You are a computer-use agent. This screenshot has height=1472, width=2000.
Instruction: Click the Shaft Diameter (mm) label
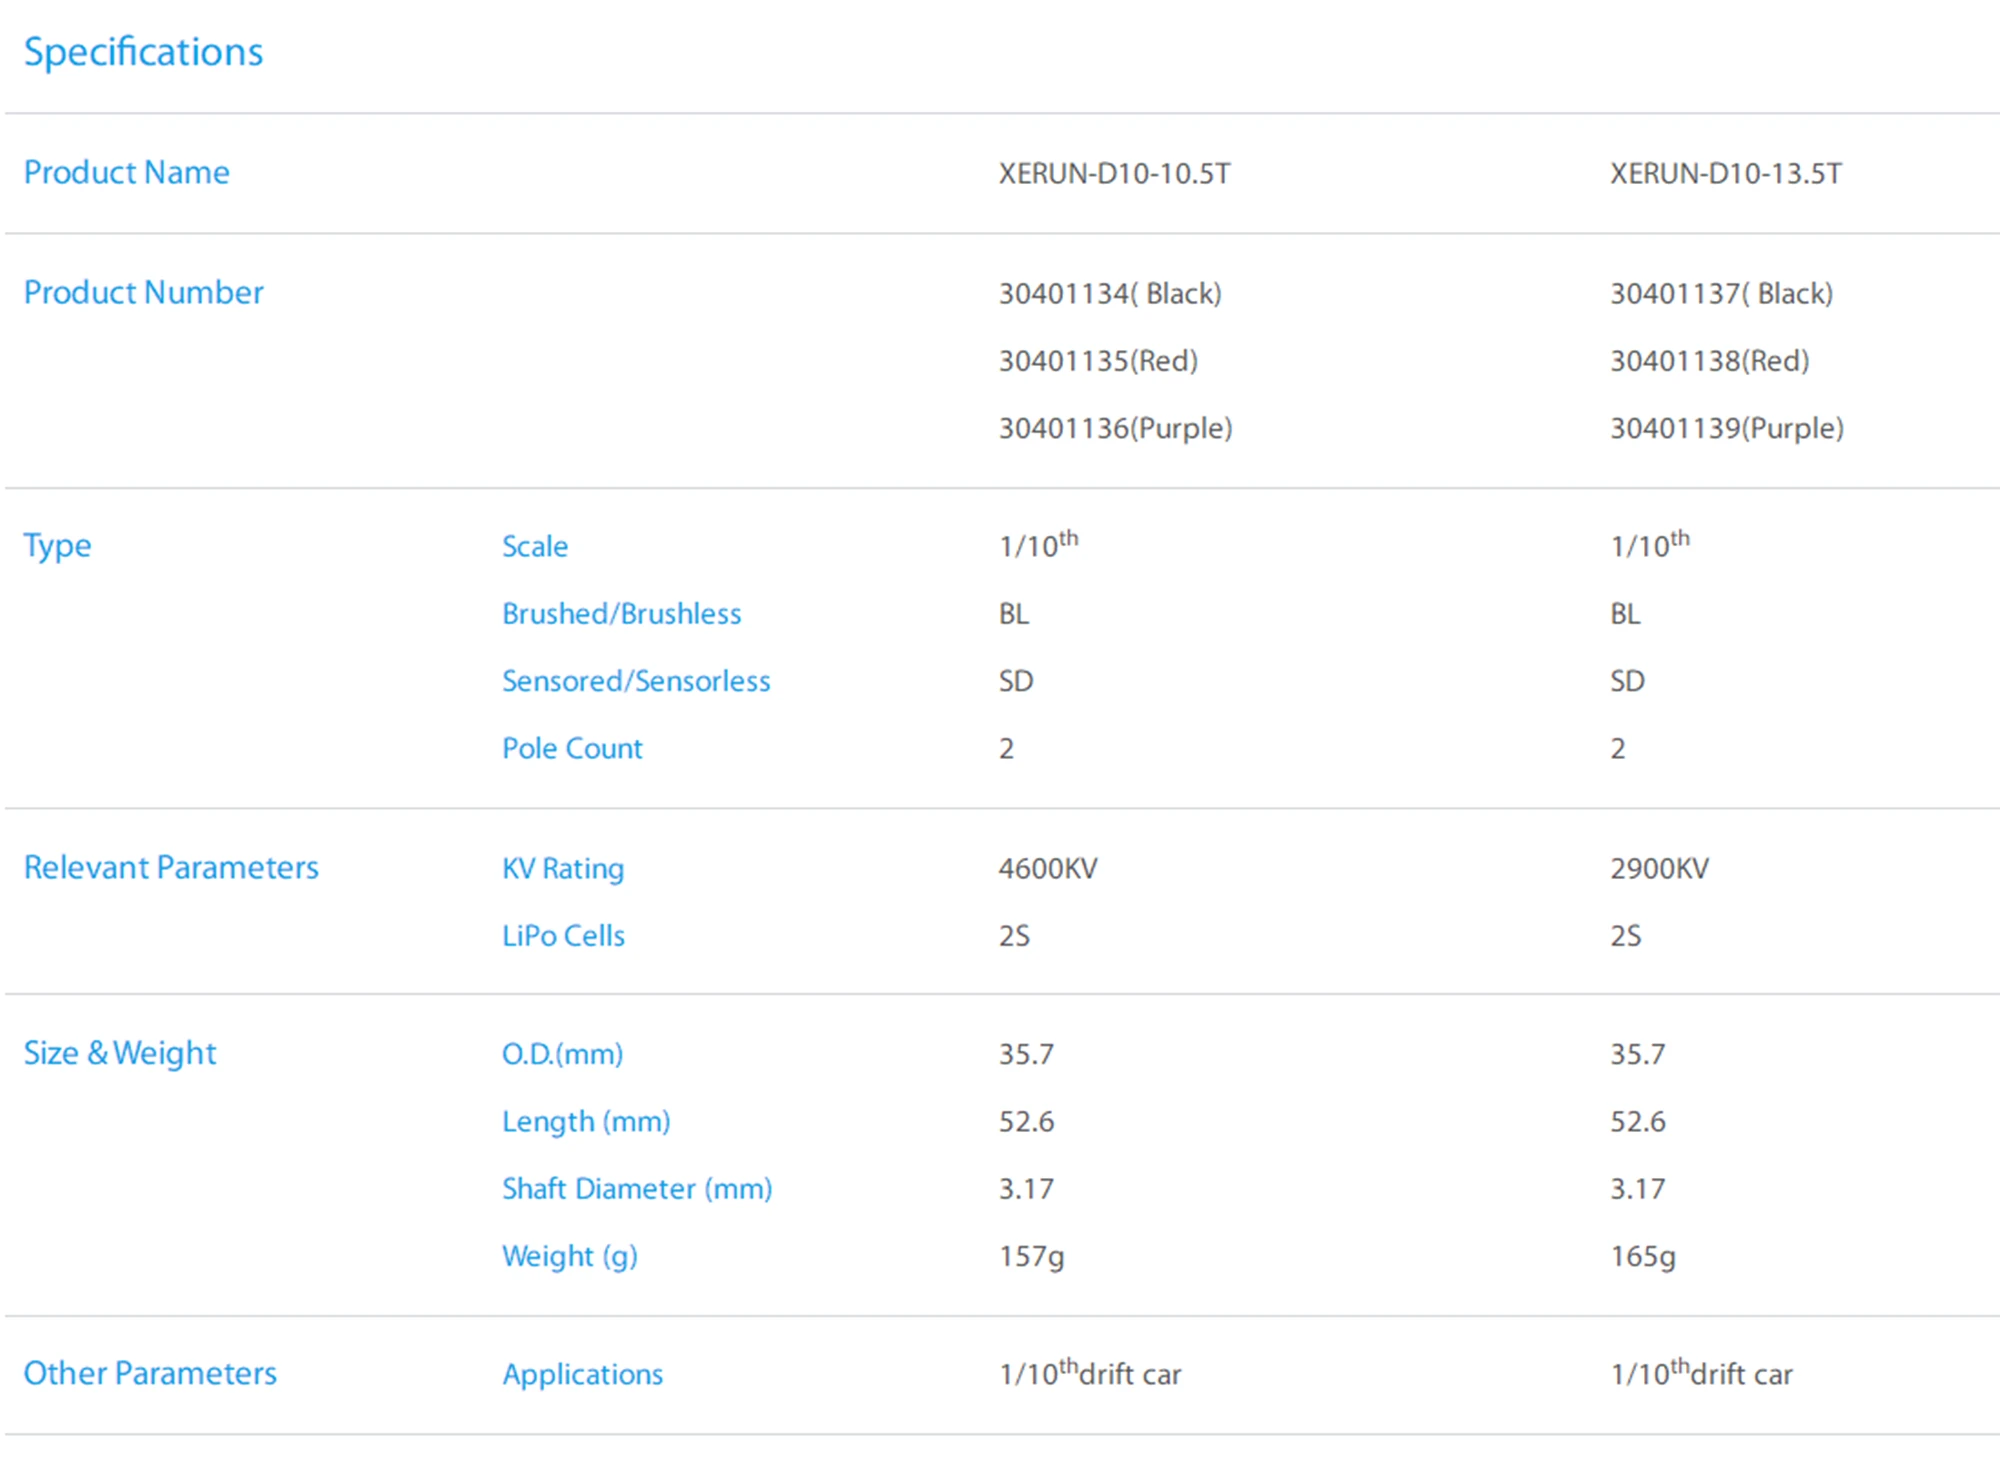click(637, 1188)
